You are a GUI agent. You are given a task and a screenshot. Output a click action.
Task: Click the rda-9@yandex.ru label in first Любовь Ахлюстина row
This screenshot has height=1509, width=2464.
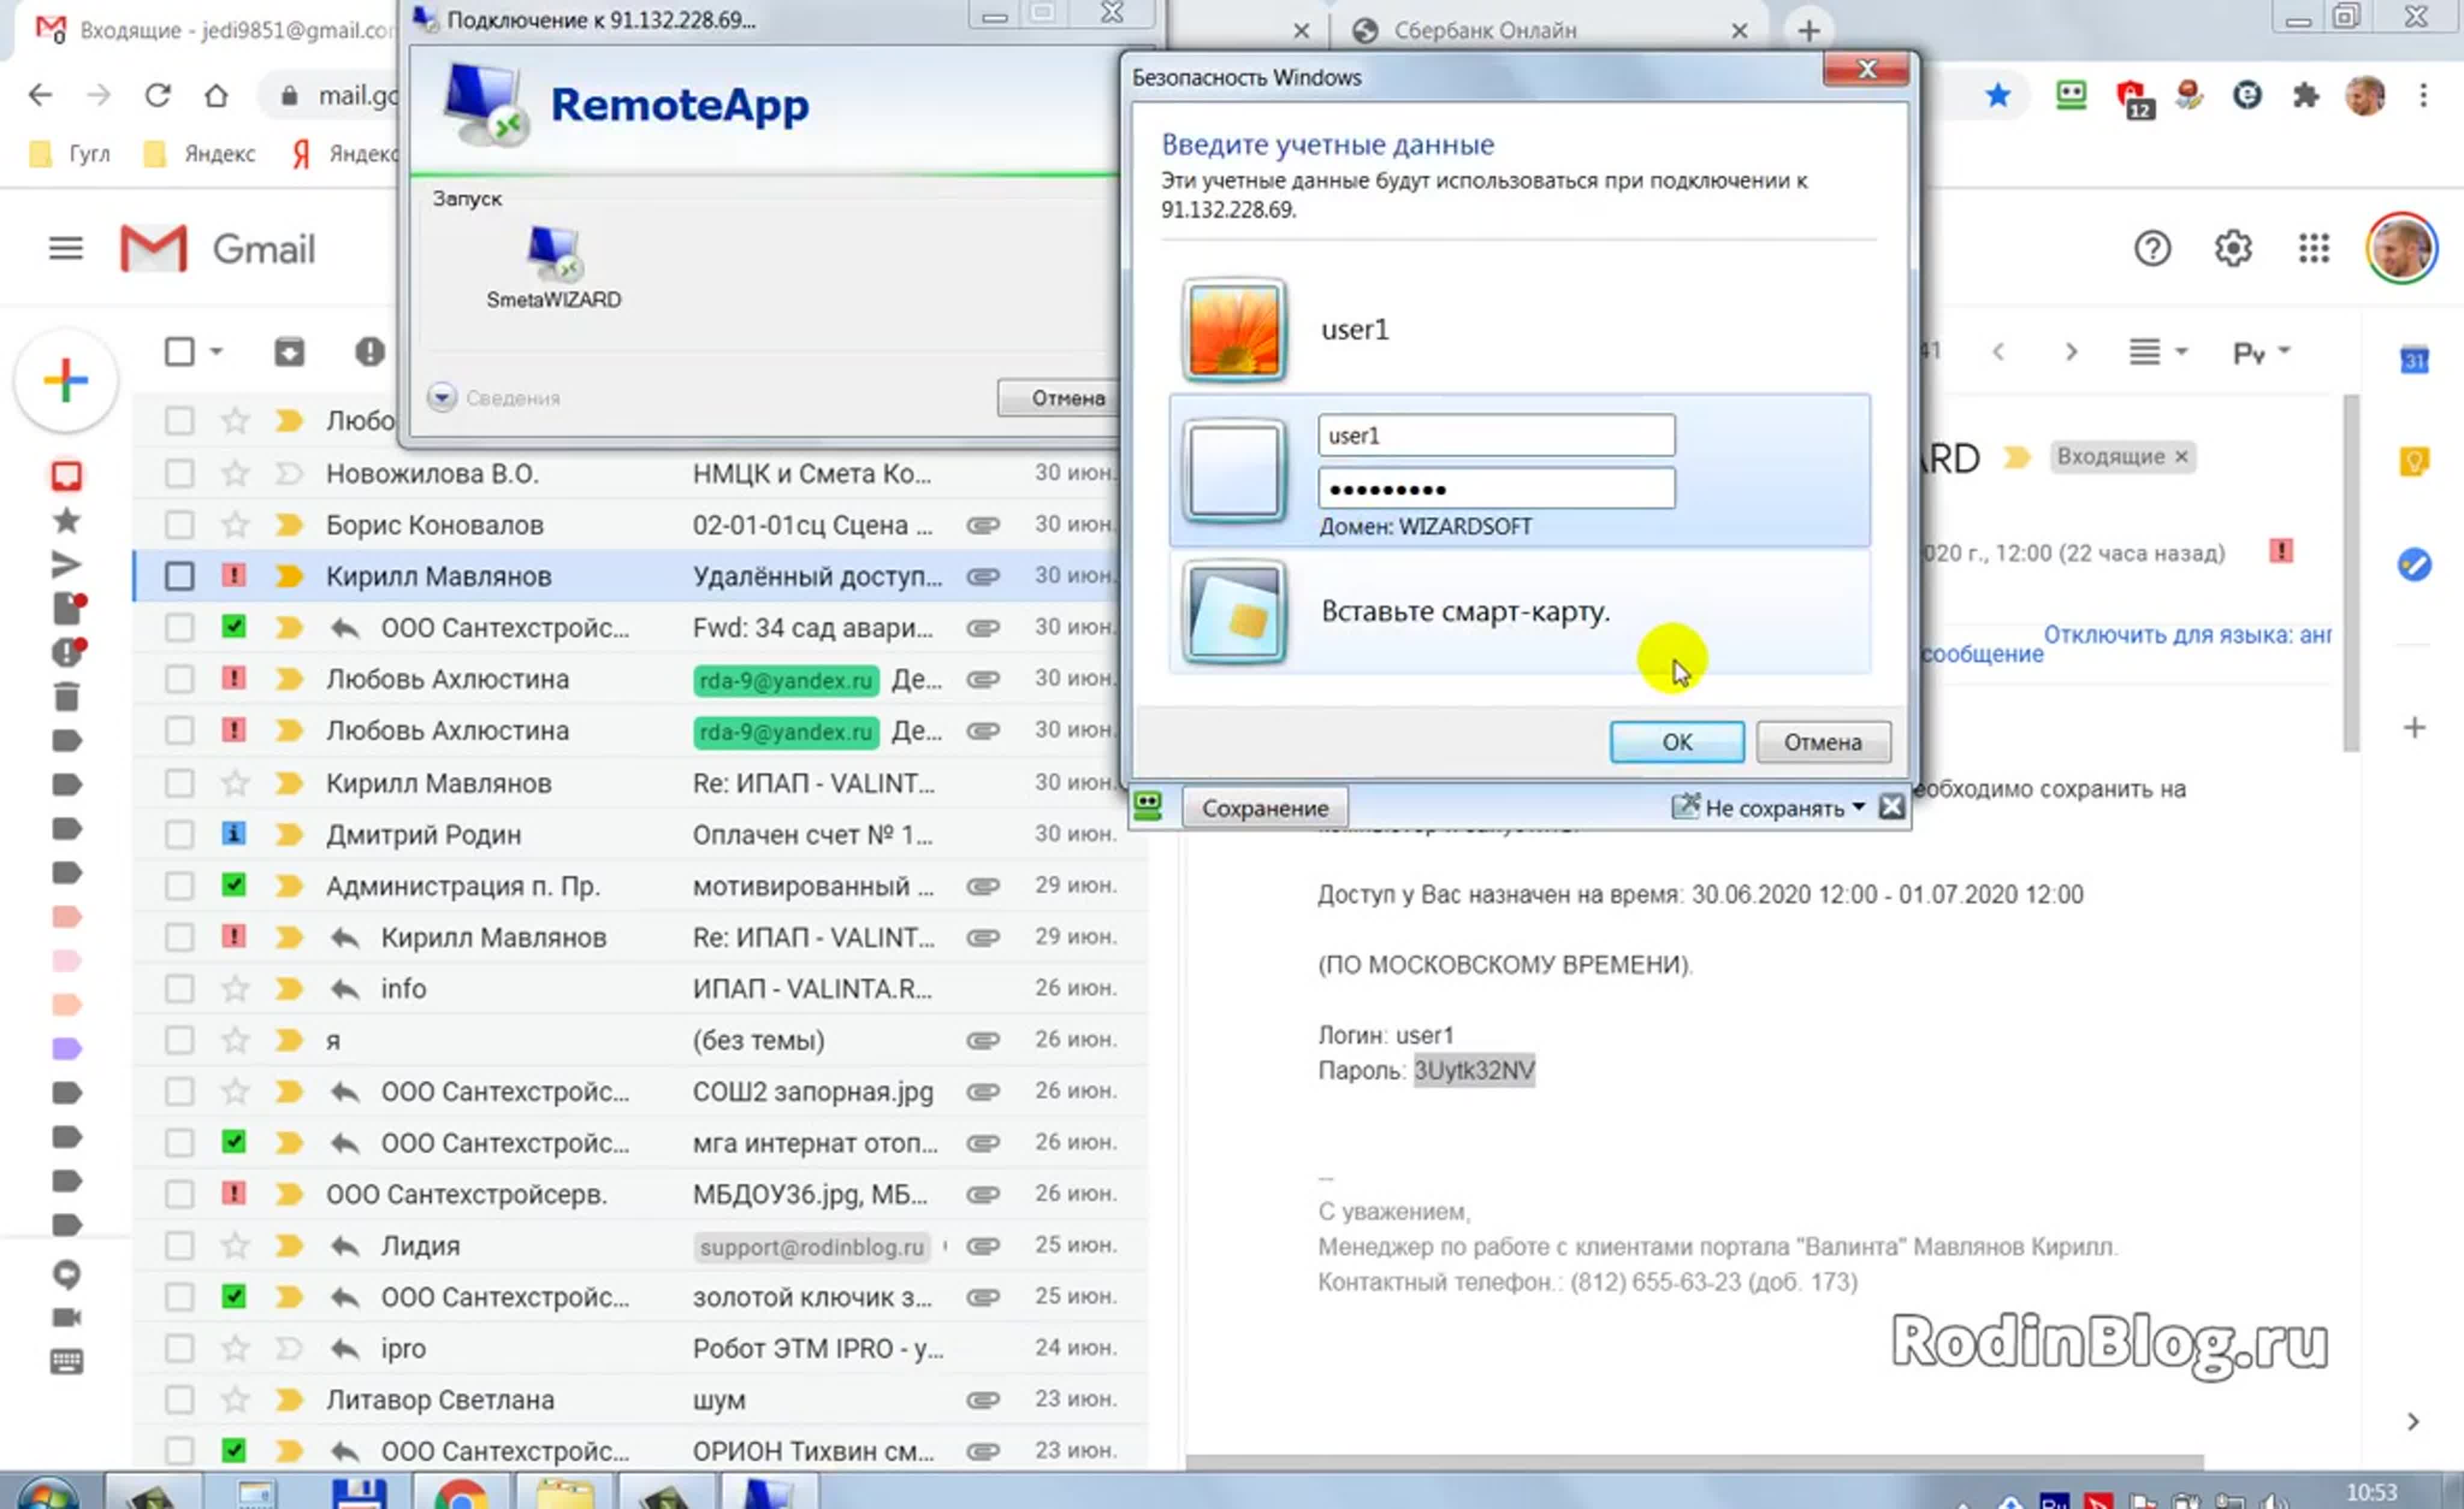(x=786, y=681)
